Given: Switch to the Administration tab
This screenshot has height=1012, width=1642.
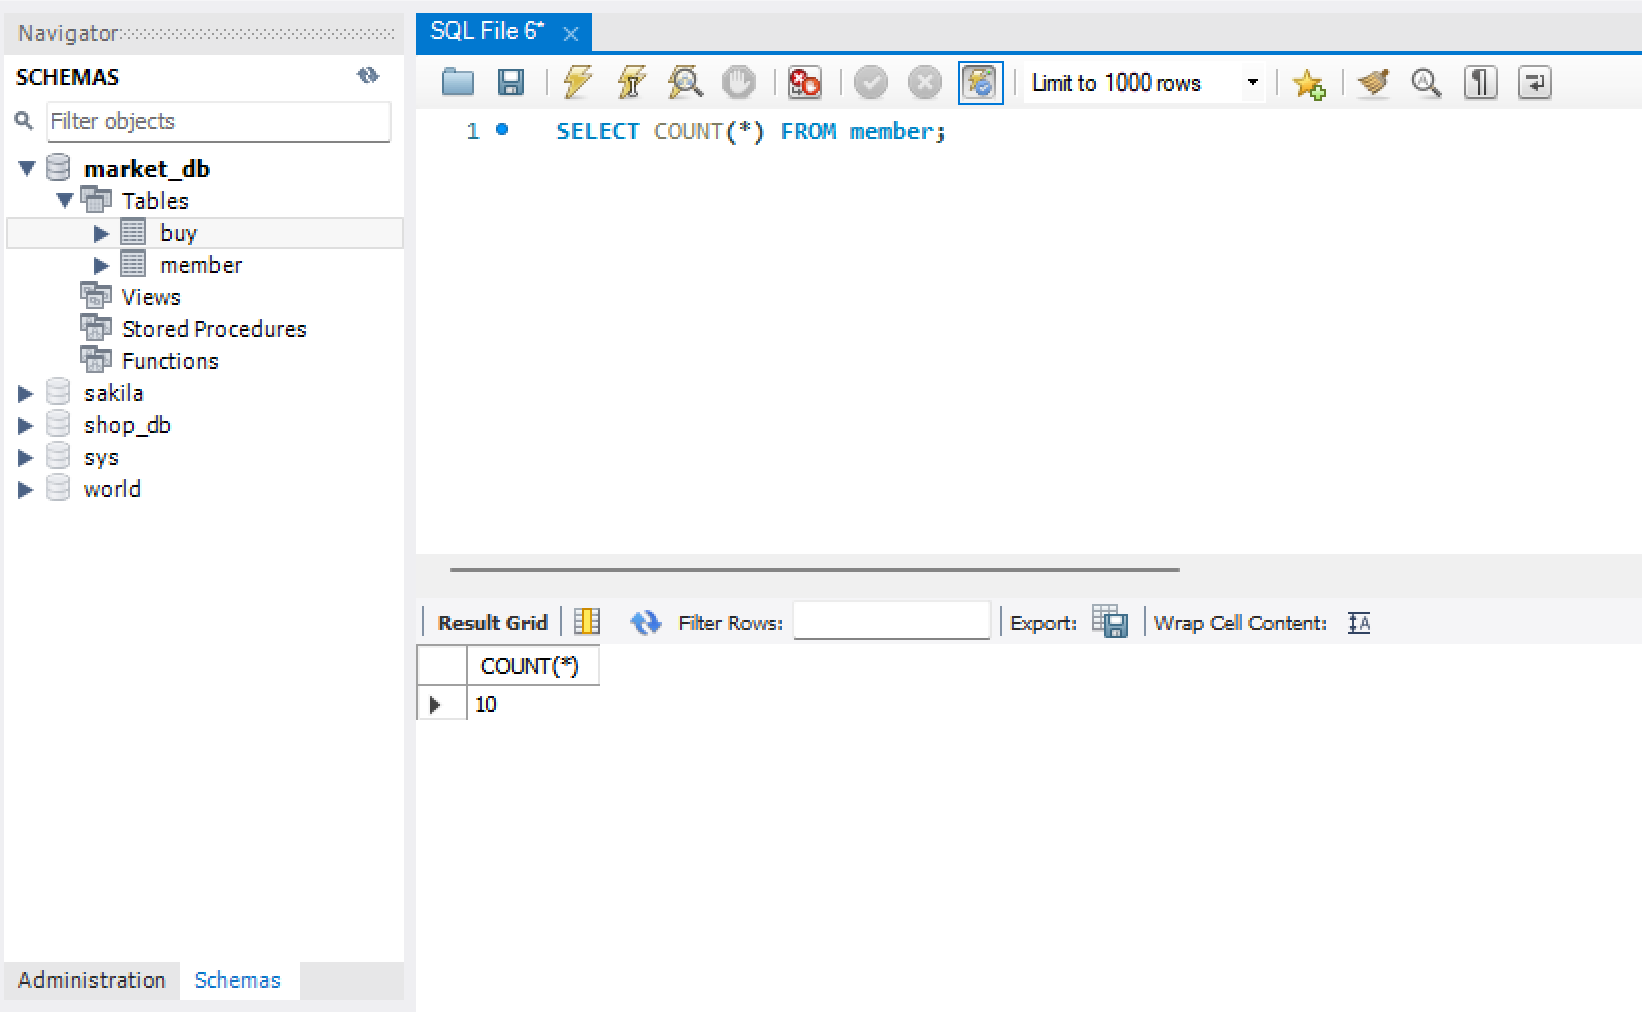Looking at the screenshot, I should [92, 980].
